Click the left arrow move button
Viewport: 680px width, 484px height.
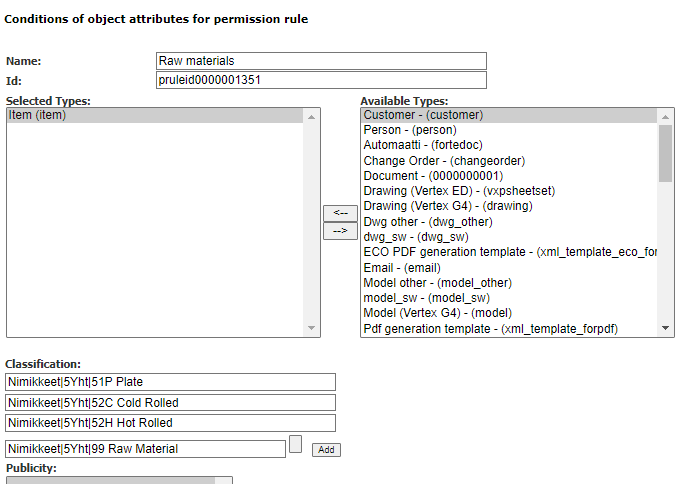coord(339,213)
